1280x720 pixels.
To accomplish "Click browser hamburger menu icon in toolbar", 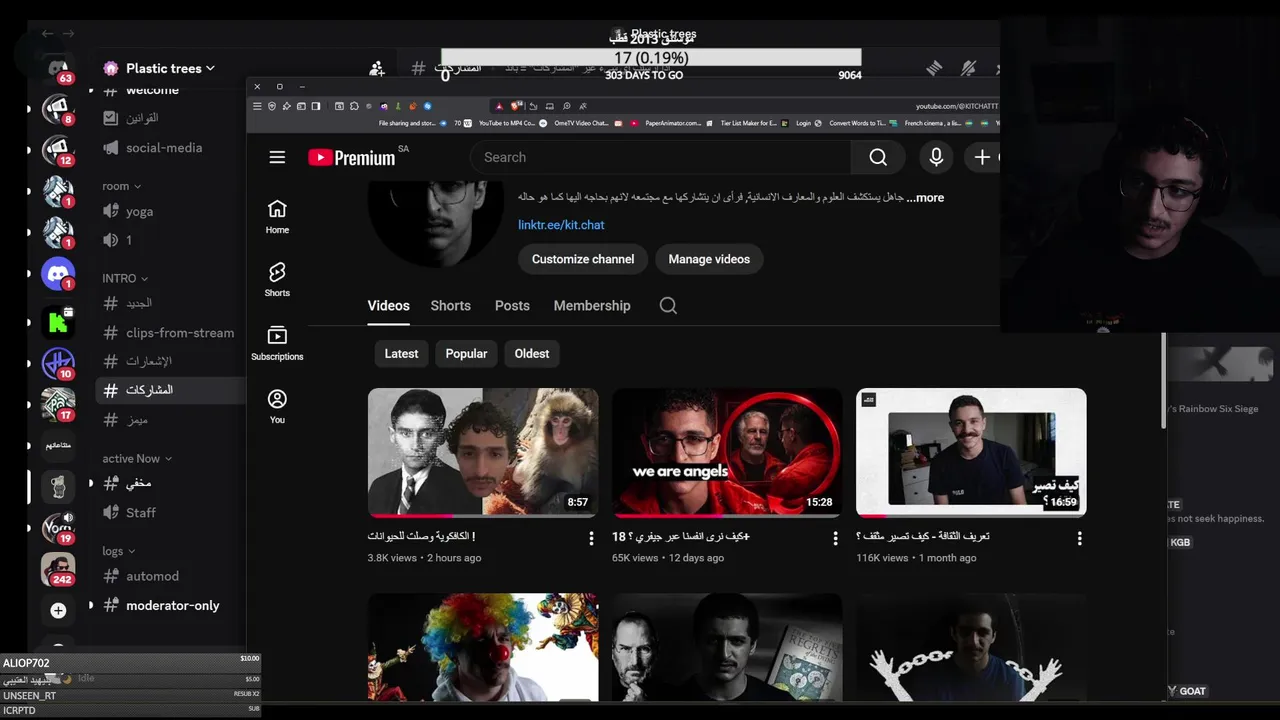I will pos(257,106).
